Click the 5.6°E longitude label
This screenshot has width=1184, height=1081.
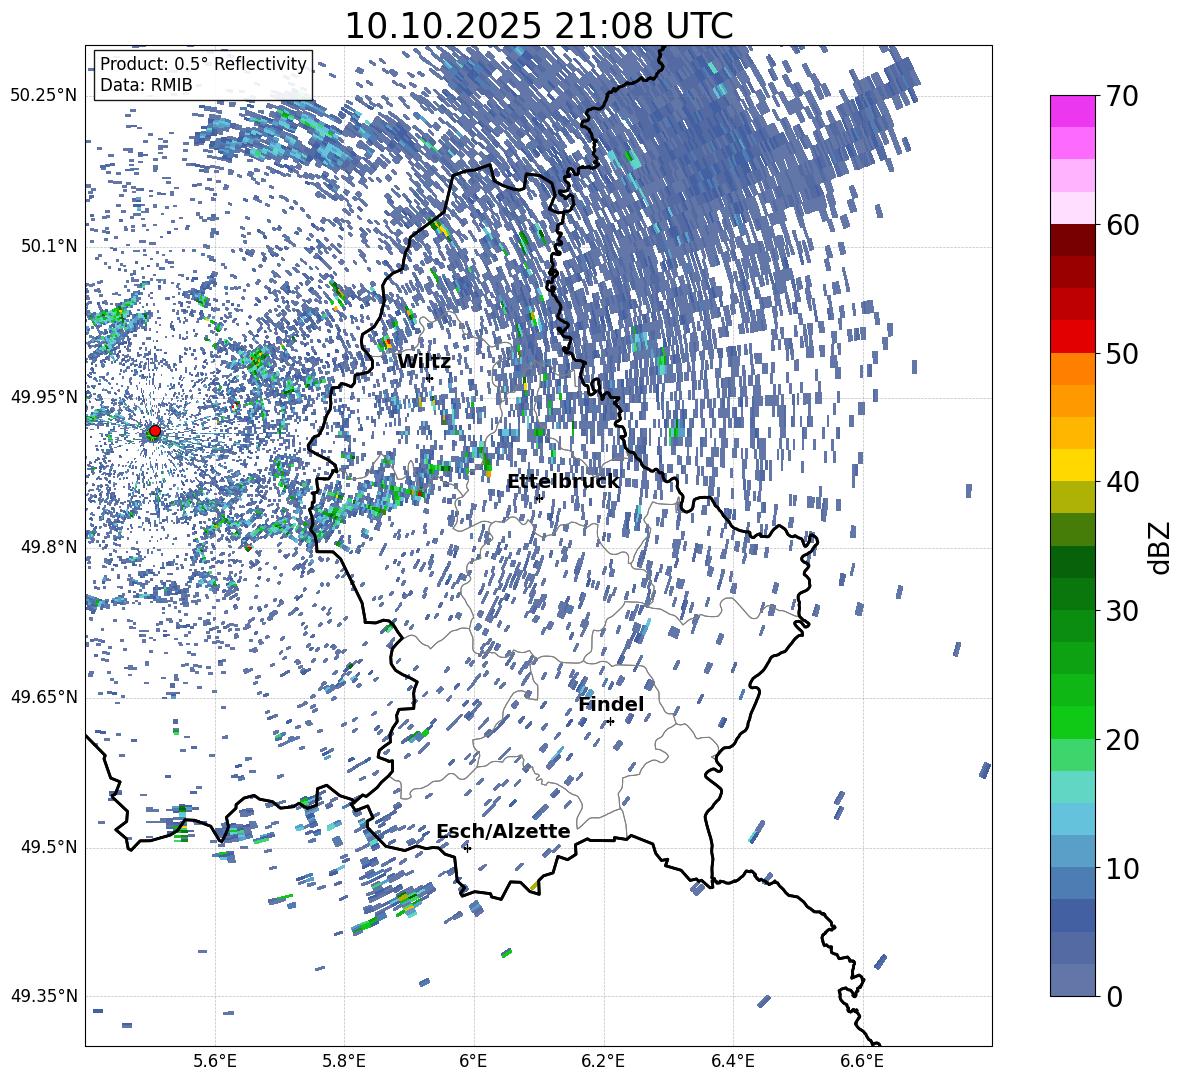tap(215, 1061)
